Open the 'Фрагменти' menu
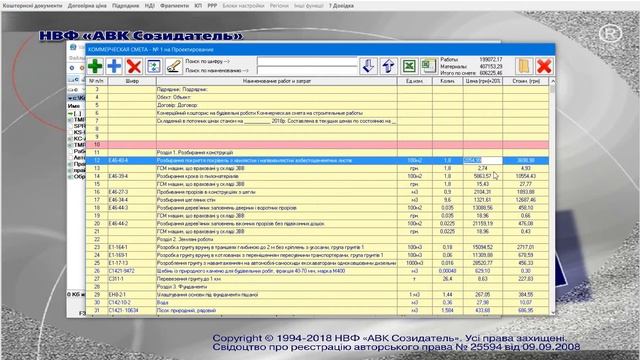The width and height of the screenshot is (640, 360). tap(174, 6)
